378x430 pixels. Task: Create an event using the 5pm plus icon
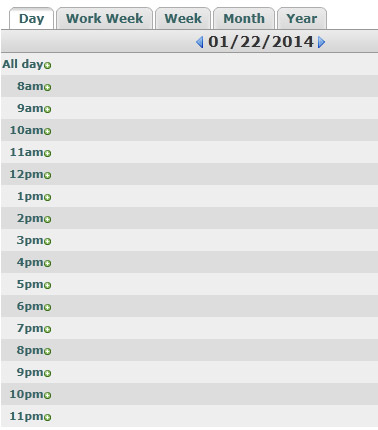[x=48, y=285]
